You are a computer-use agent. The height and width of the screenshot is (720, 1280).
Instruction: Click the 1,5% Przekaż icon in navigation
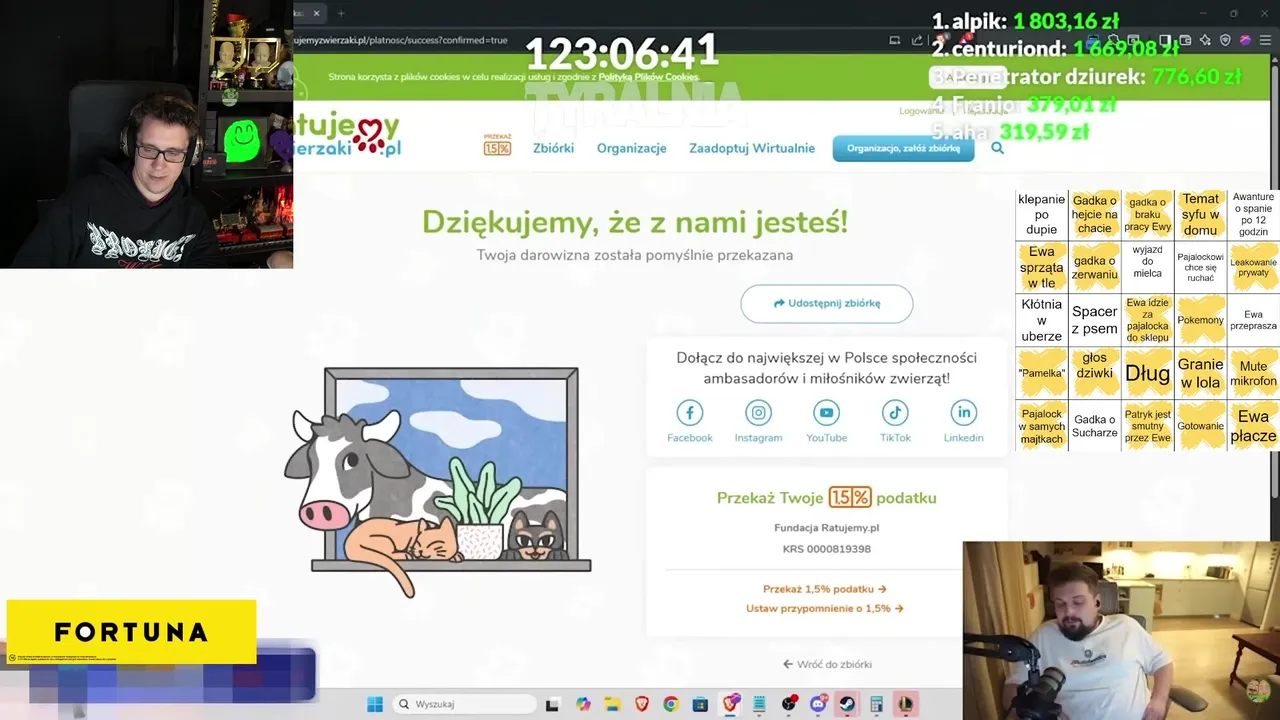click(x=497, y=145)
